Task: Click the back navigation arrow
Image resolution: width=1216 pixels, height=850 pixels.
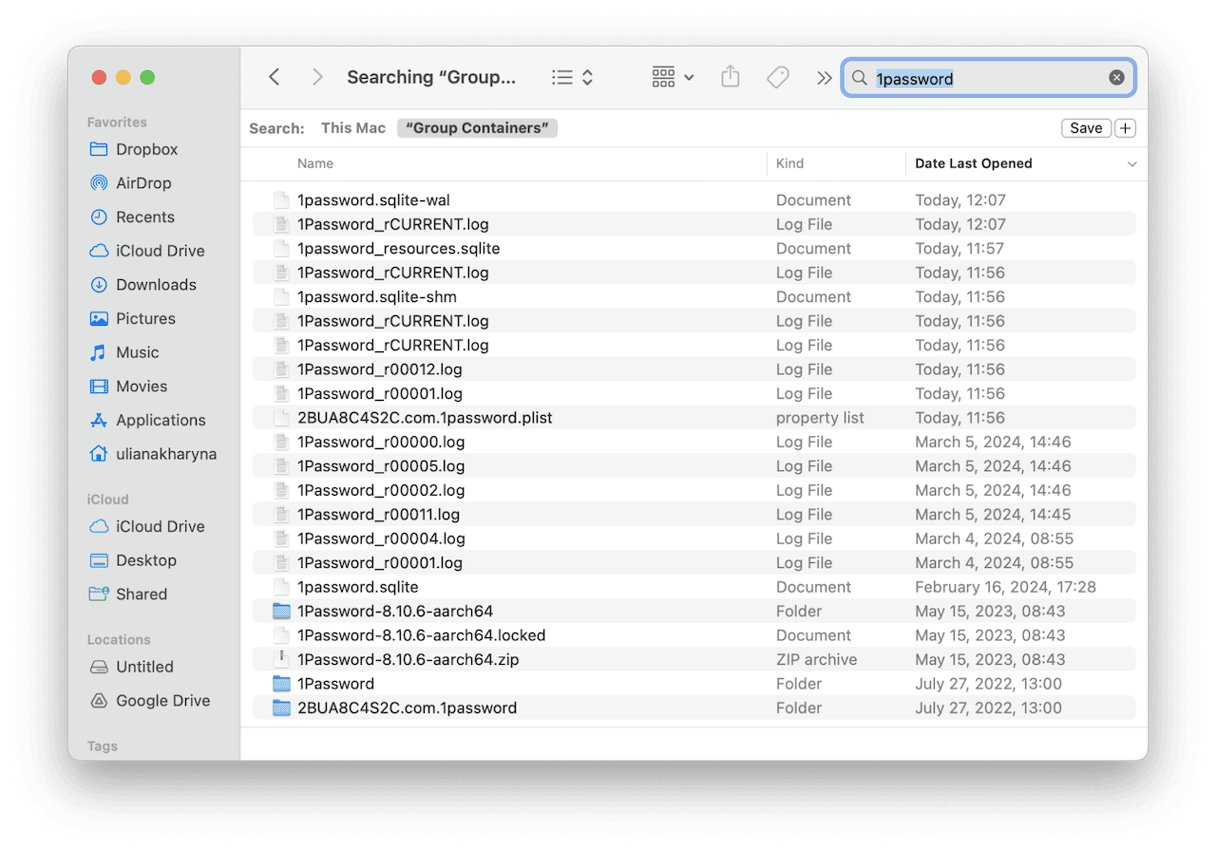Action: point(274,78)
